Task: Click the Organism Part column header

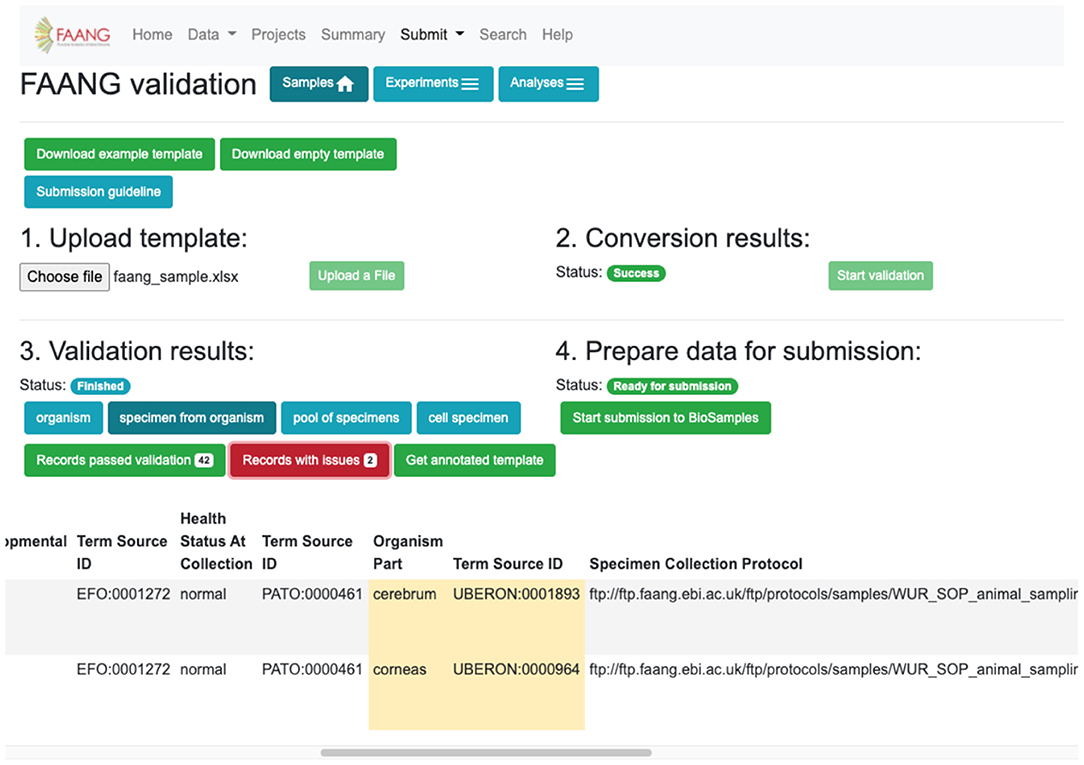Action: pos(408,552)
